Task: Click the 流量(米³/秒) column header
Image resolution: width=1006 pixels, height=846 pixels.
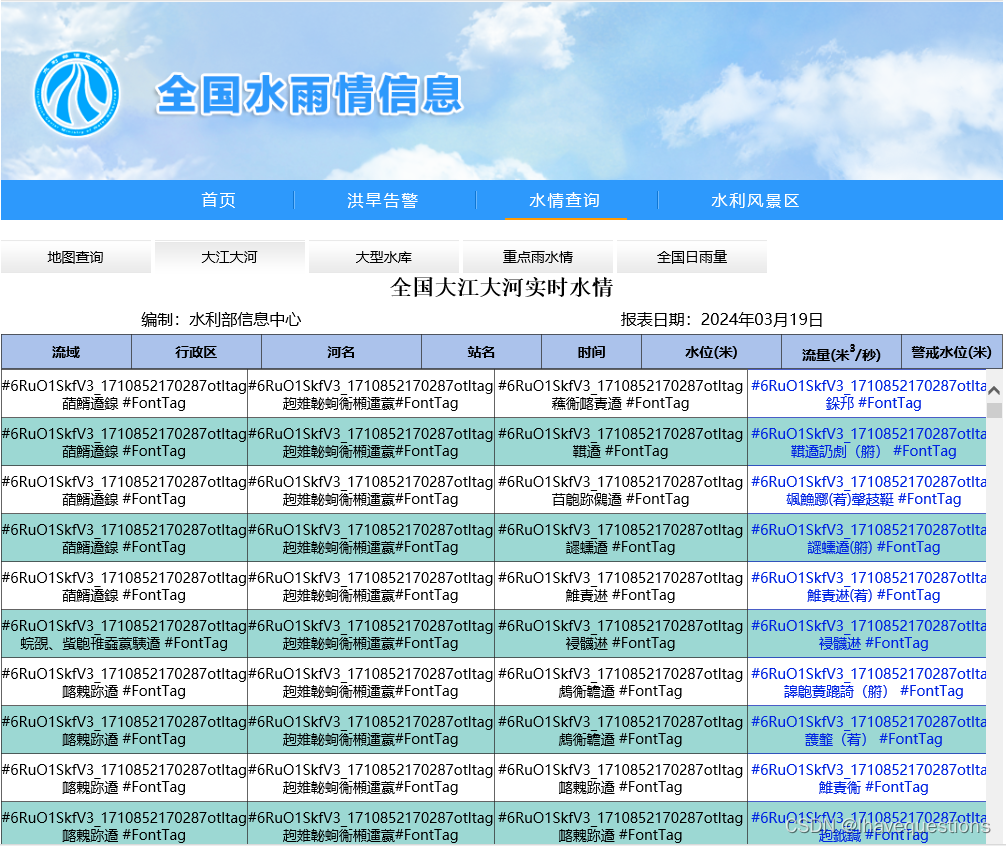Action: [x=841, y=352]
